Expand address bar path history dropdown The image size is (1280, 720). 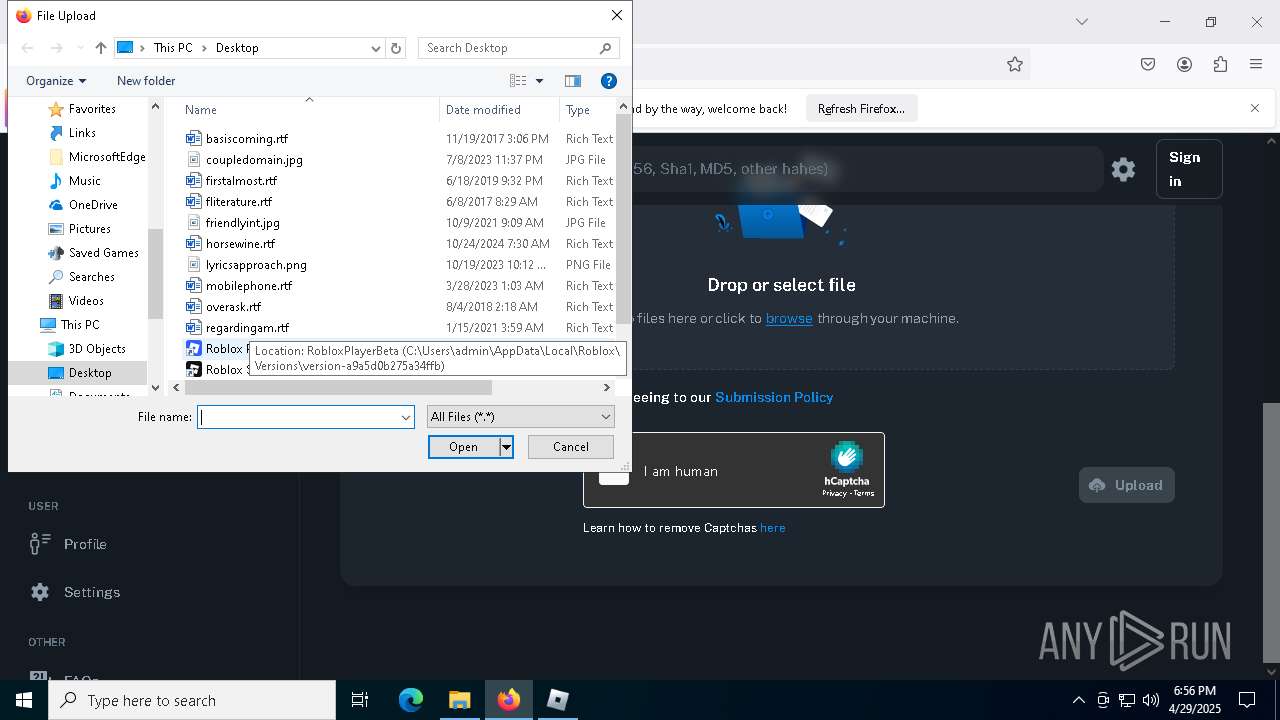[376, 48]
